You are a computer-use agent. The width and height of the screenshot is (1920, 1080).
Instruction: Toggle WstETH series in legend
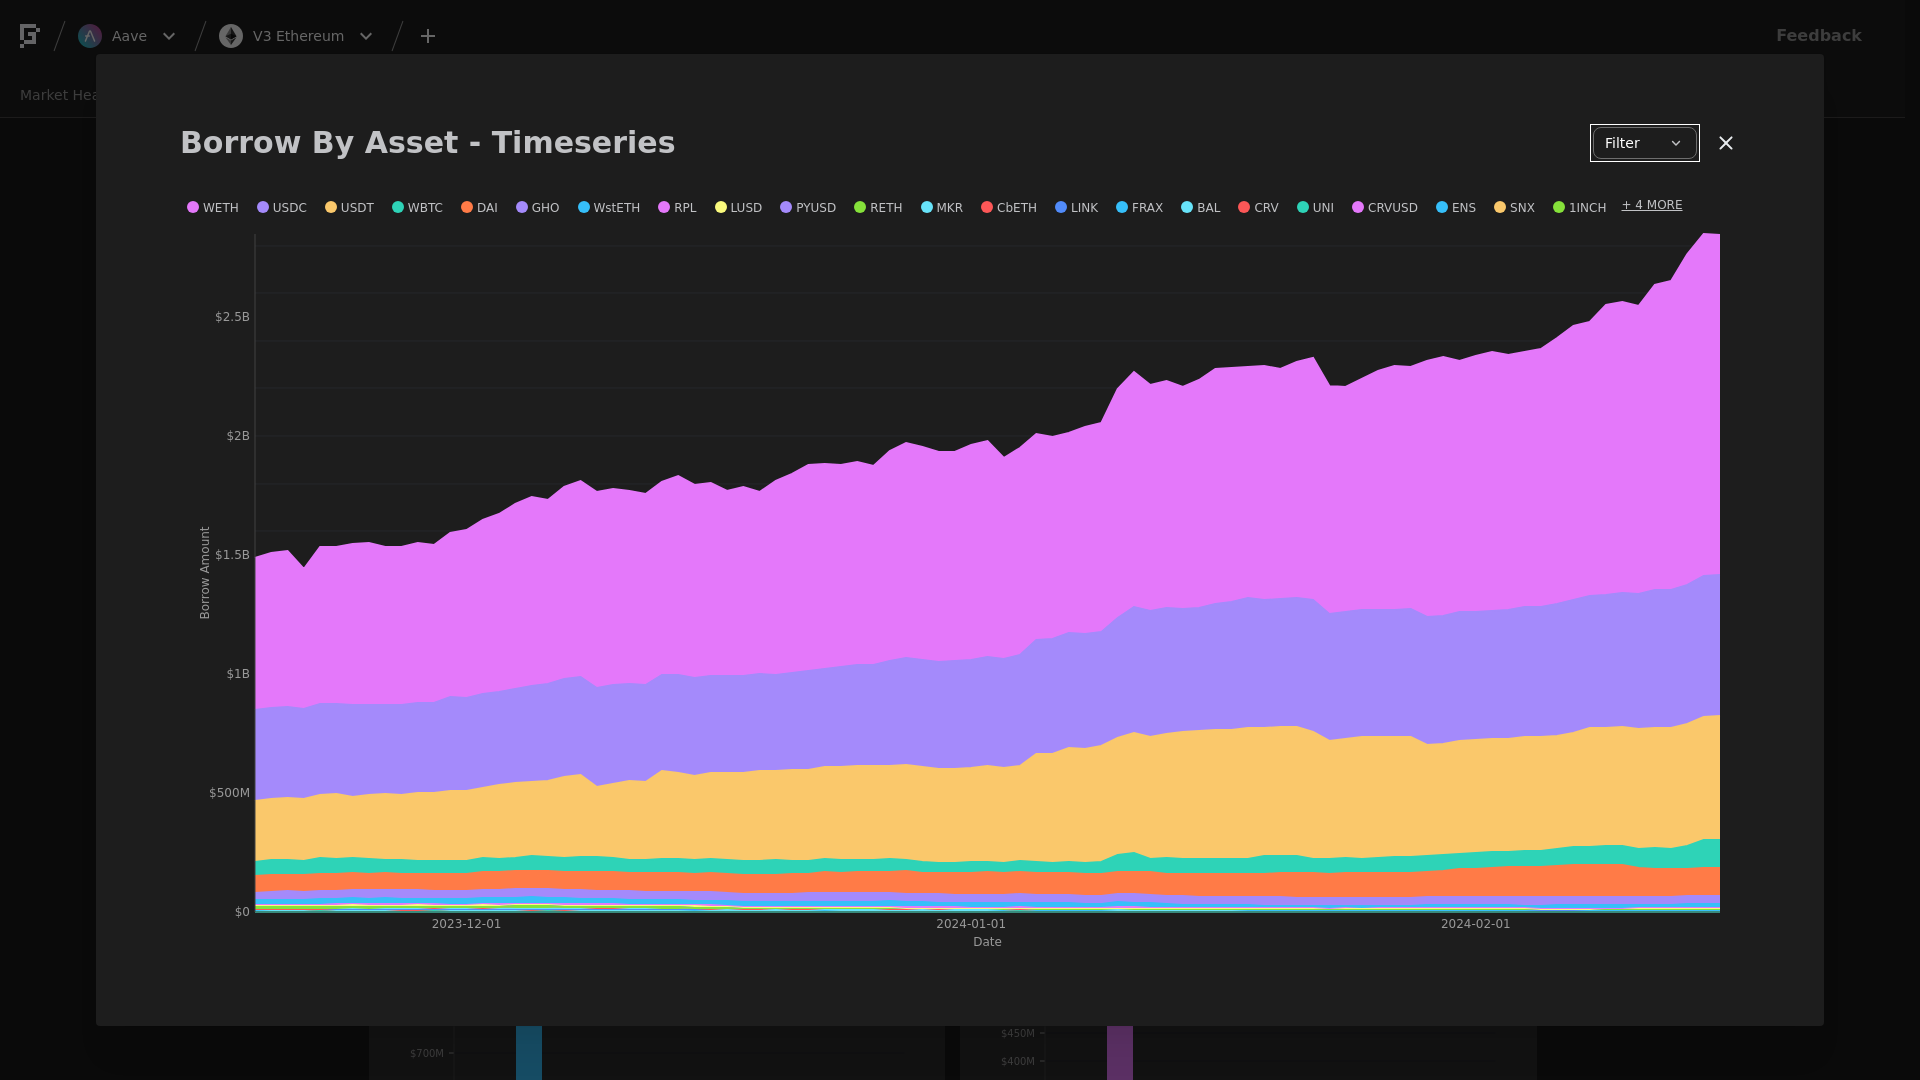click(609, 208)
